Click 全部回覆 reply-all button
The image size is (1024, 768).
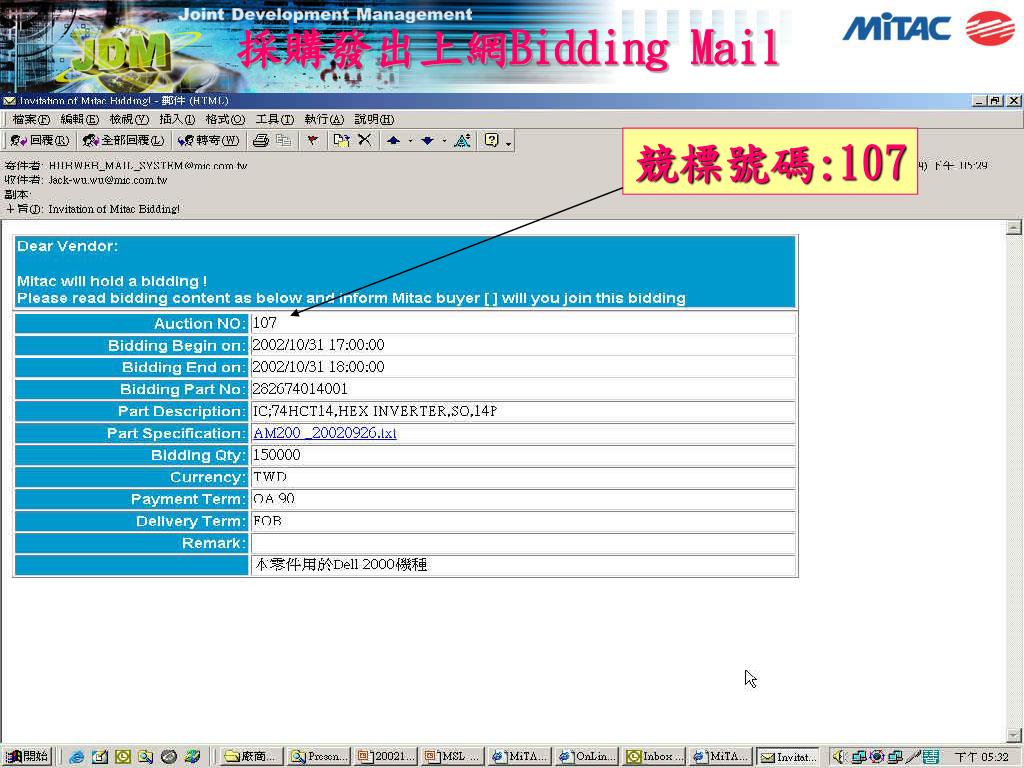point(123,140)
